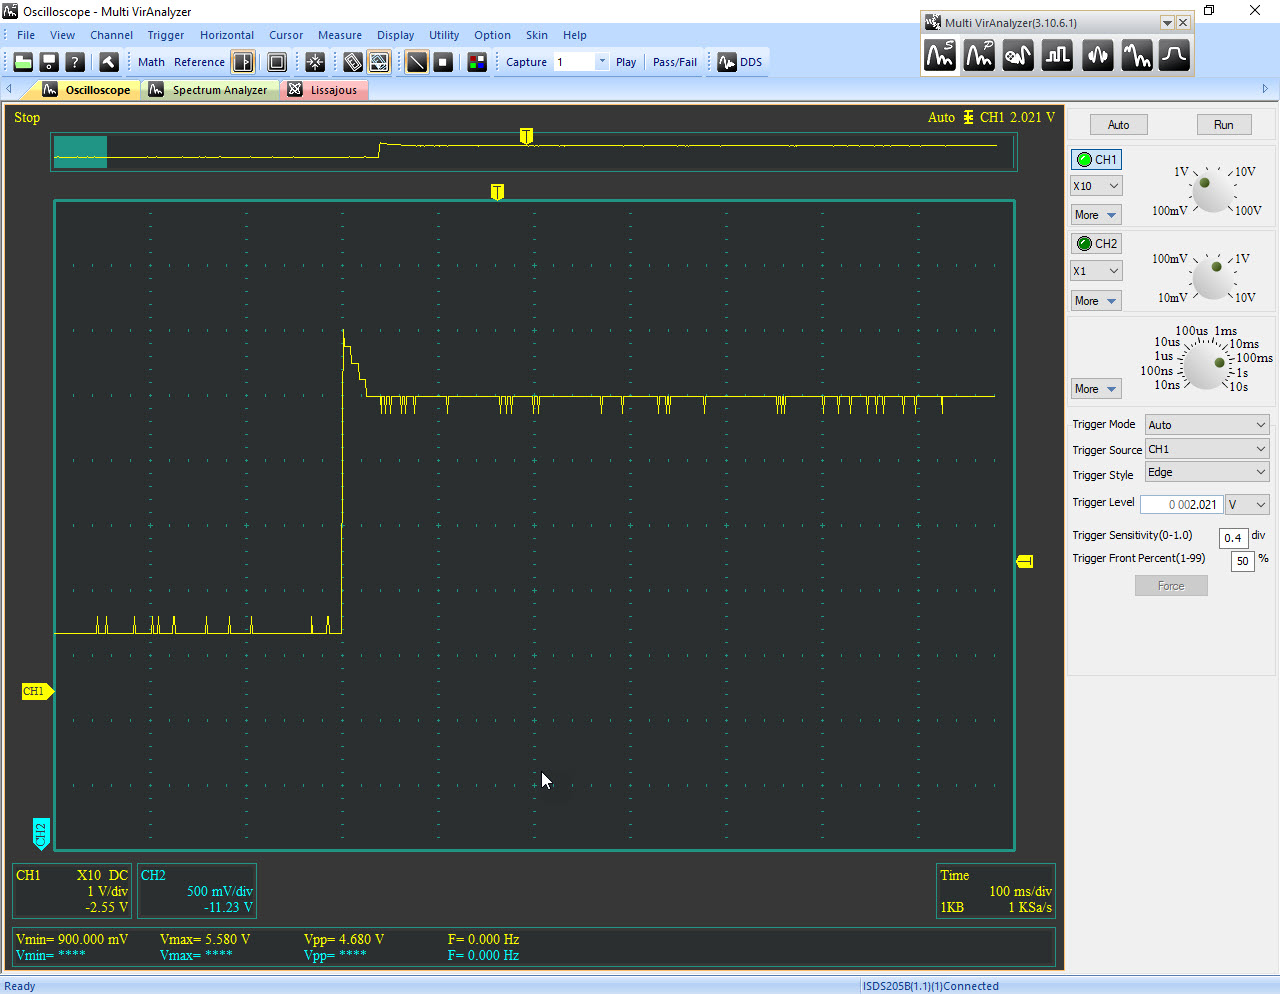This screenshot has height=994, width=1280.
Task: Click the stop square toolbar icon
Action: (443, 62)
